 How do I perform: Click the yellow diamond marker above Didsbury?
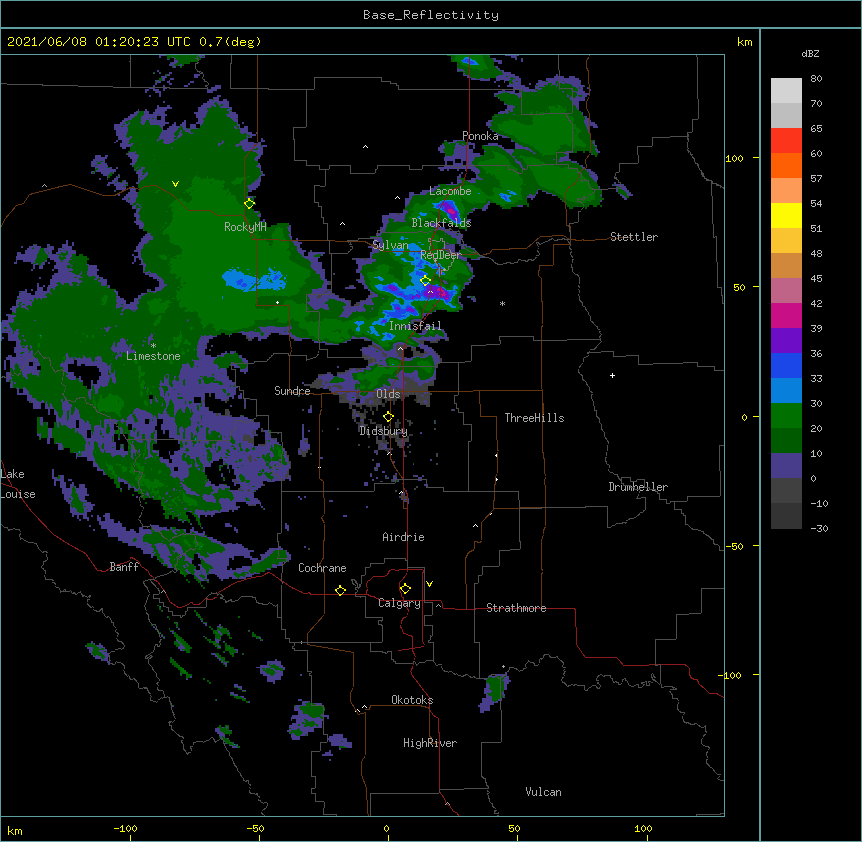click(388, 417)
